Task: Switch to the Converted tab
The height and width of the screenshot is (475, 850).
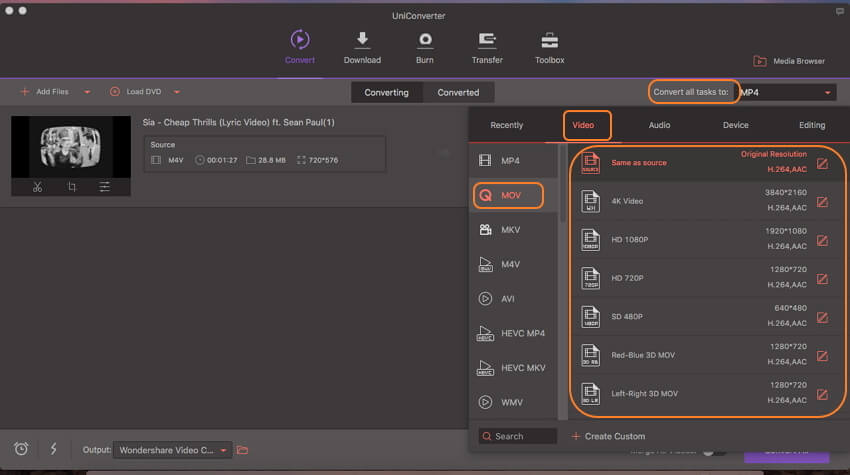Action: click(x=458, y=92)
